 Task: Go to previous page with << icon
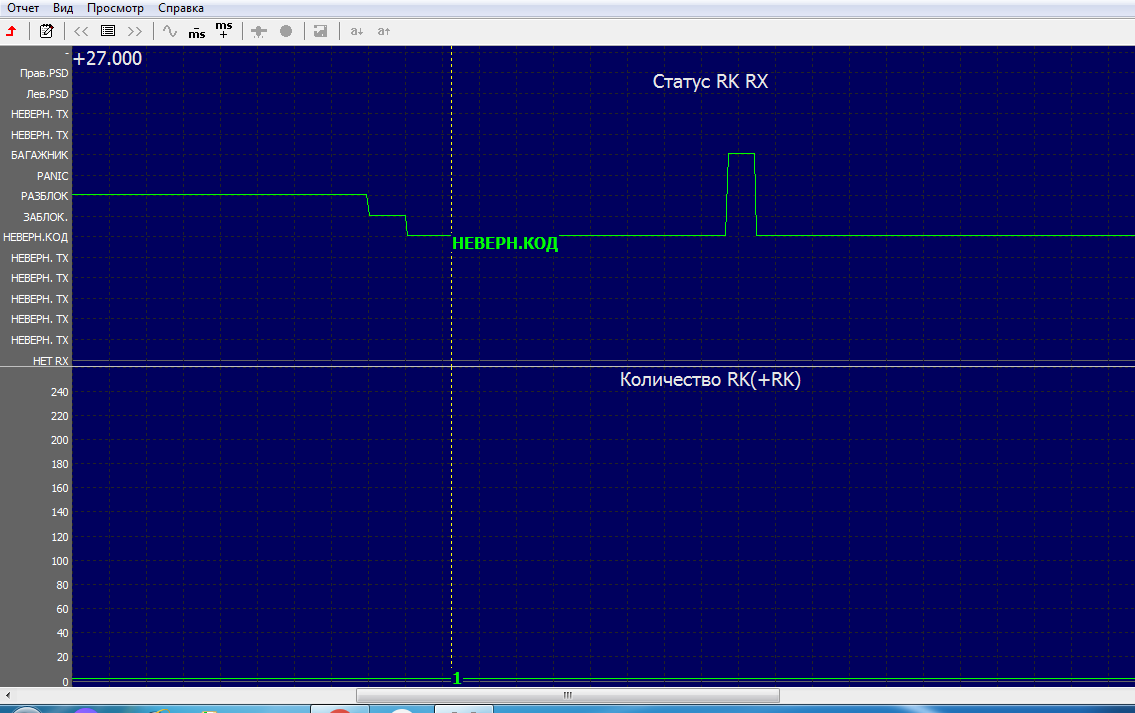click(x=81, y=31)
